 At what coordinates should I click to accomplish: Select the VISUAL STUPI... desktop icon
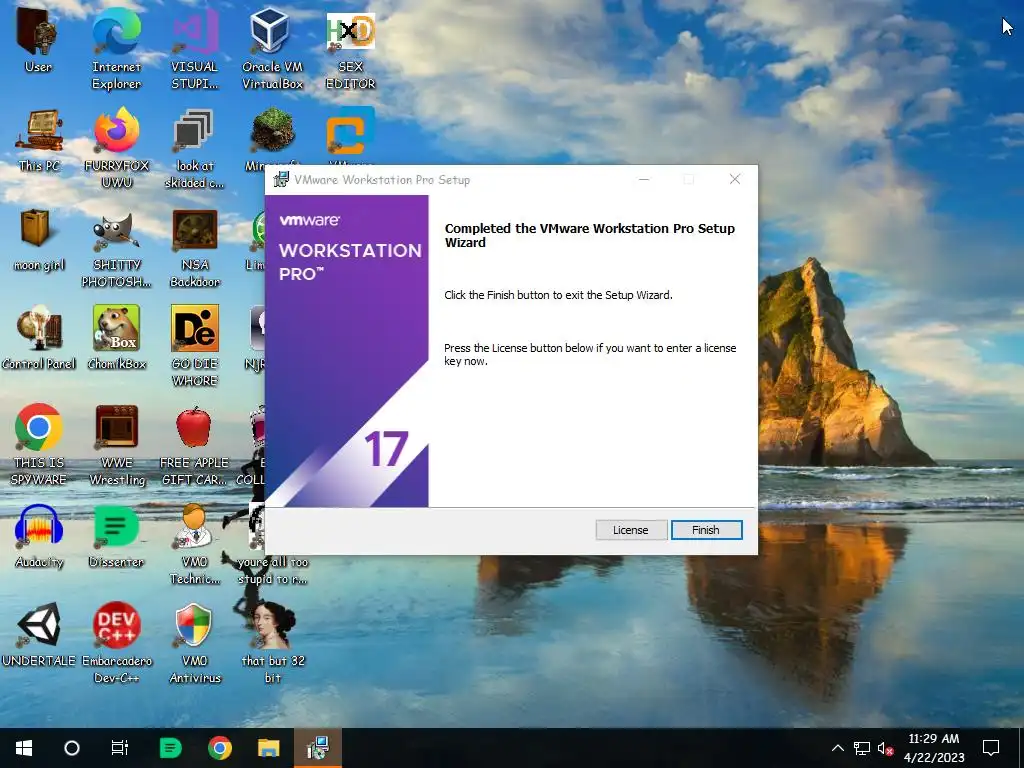(194, 50)
